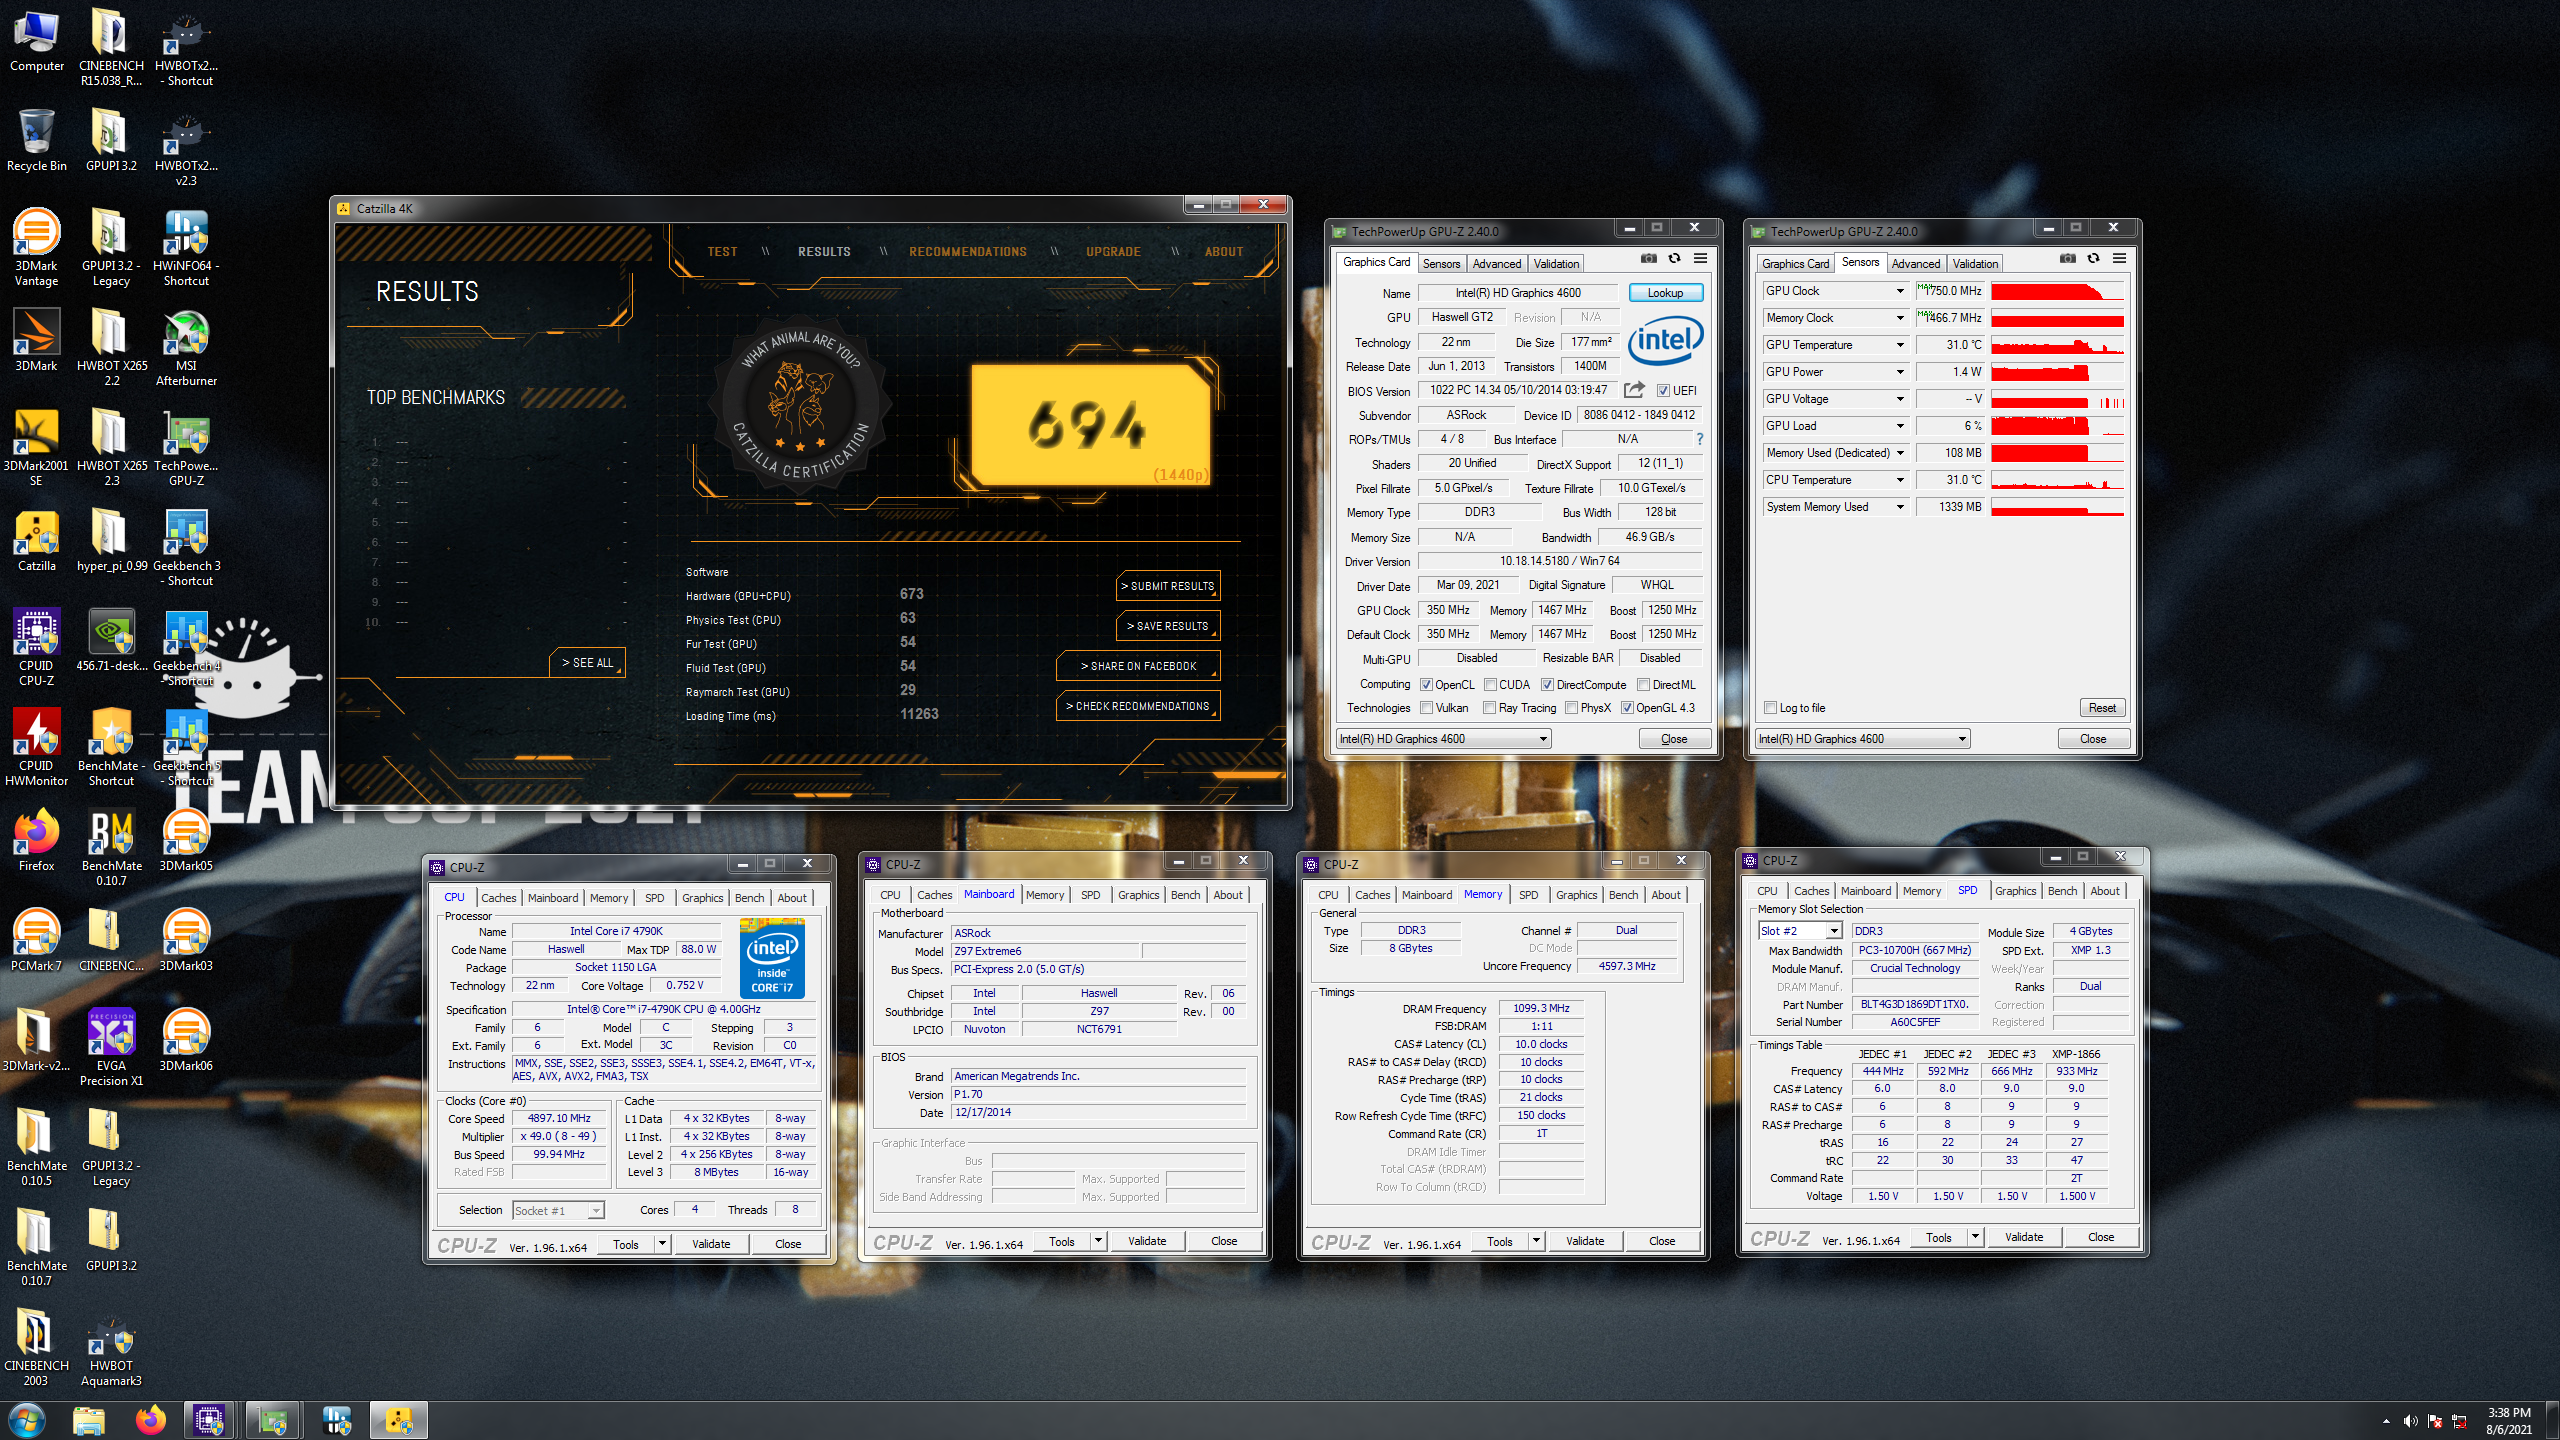2560x1440 pixels.
Task: Switch to Validation tab in GPU-Z Sensors window
Action: click(1975, 264)
